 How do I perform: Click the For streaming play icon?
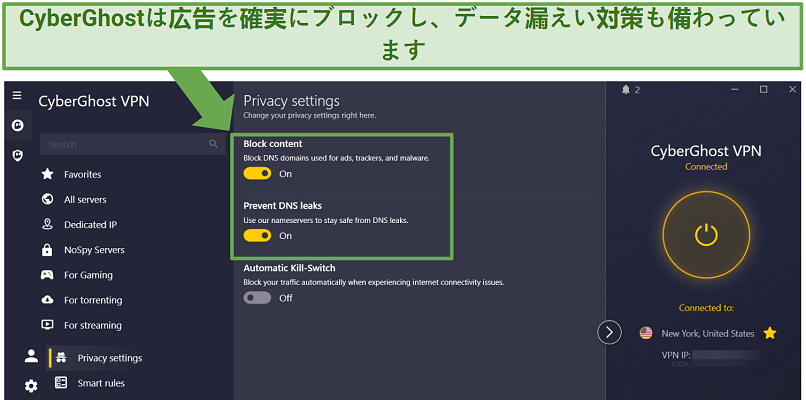point(47,325)
